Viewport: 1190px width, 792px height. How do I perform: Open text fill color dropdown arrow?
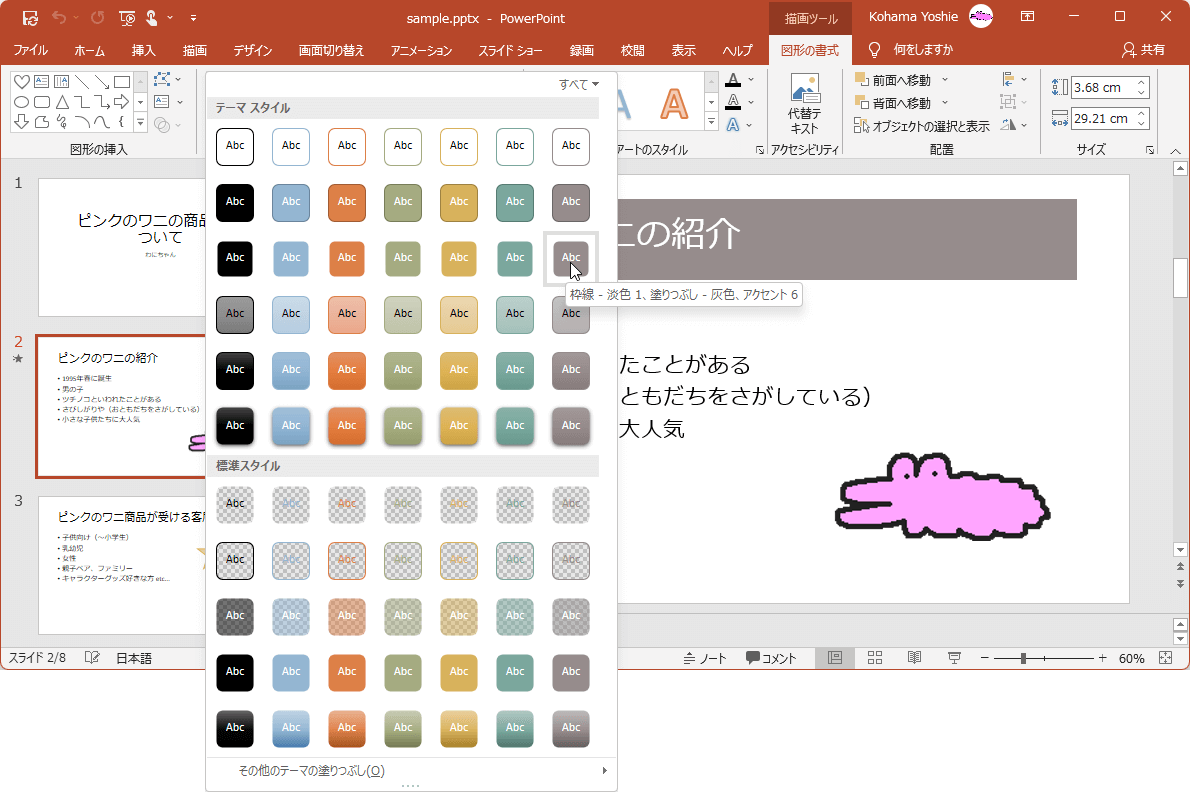click(751, 80)
